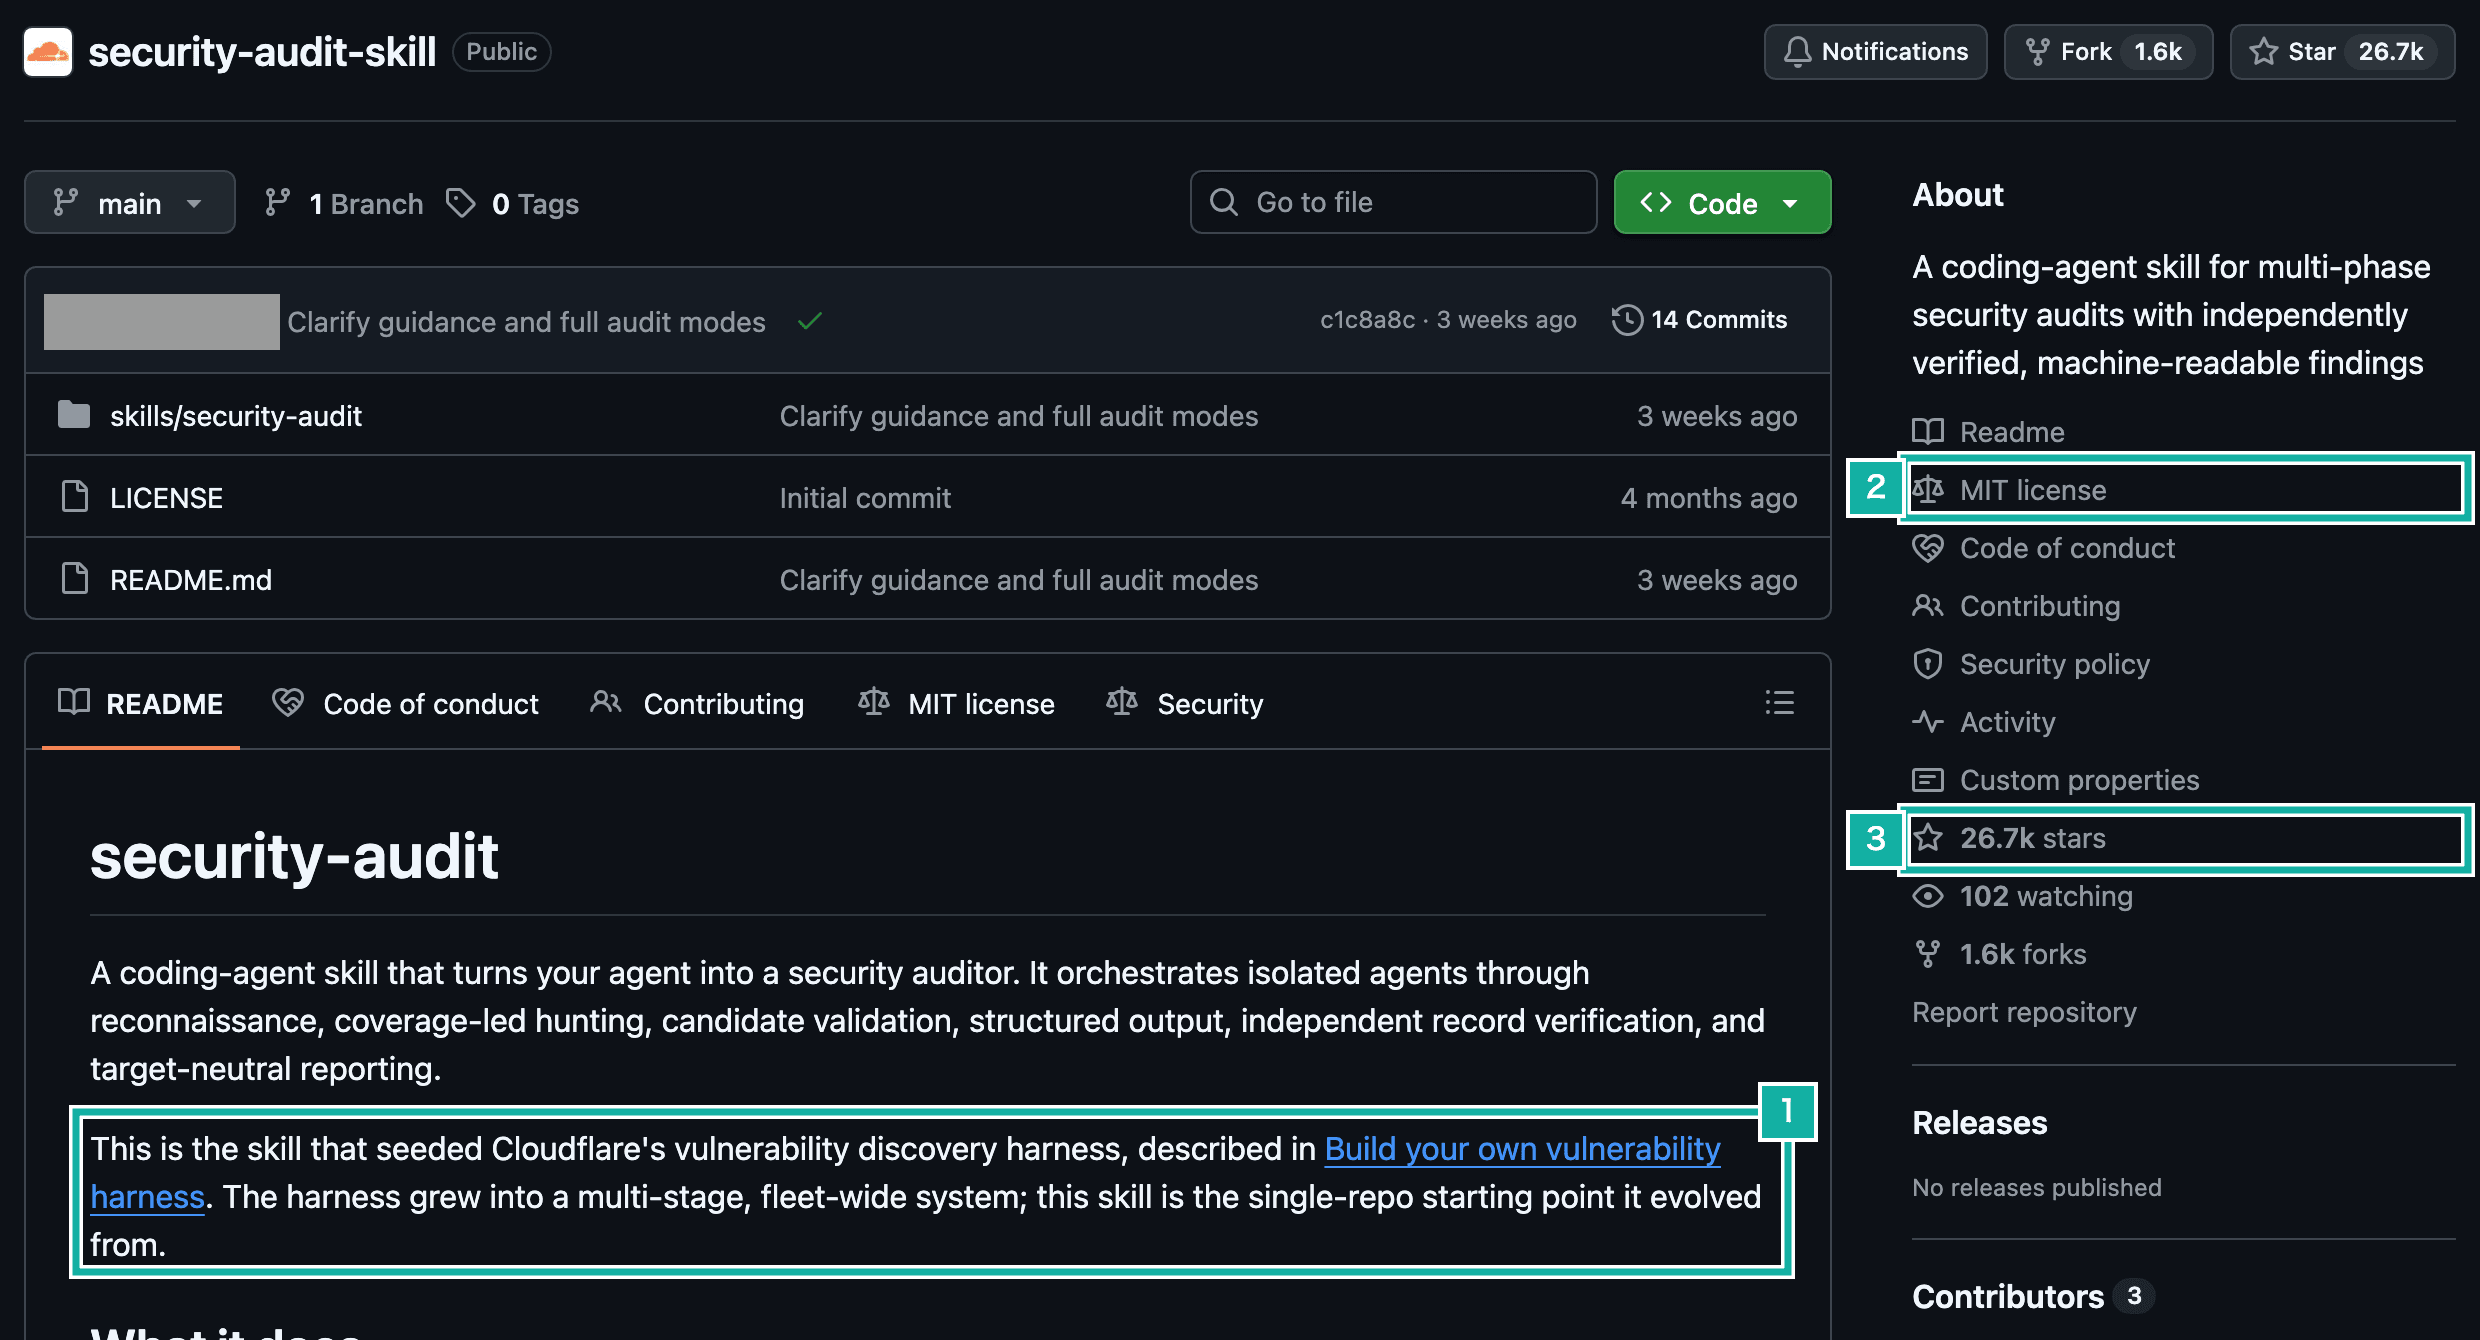Star the security-audit-skill repository
The image size is (2480, 1340).
(2342, 52)
